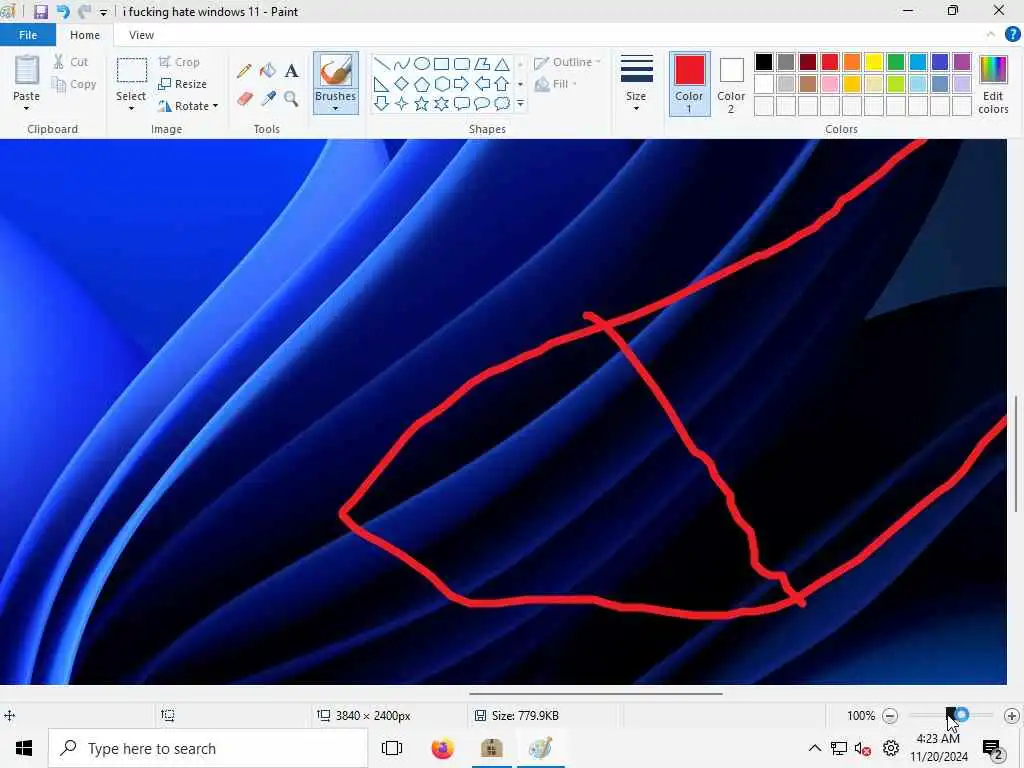Image resolution: width=1024 pixels, height=768 pixels.
Task: Click the Copy button
Action: (74, 84)
